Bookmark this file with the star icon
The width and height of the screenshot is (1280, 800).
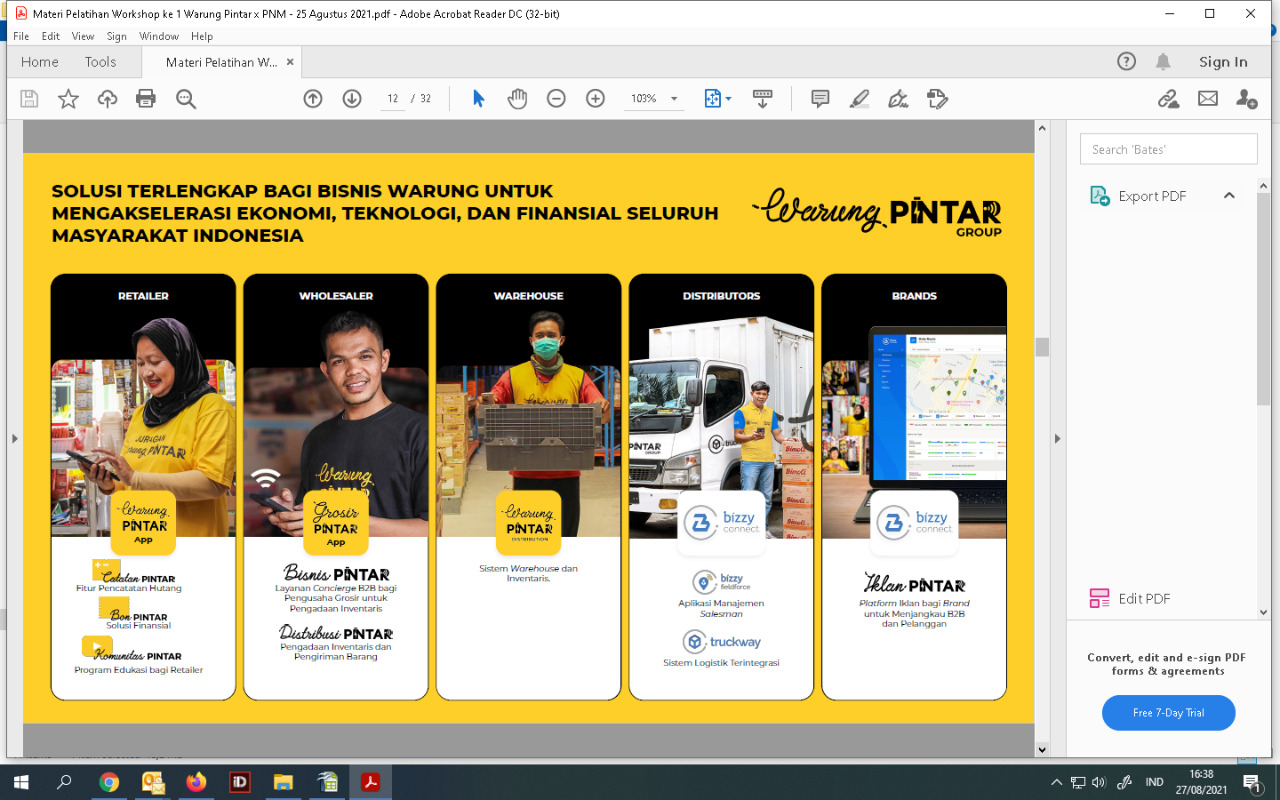68,99
